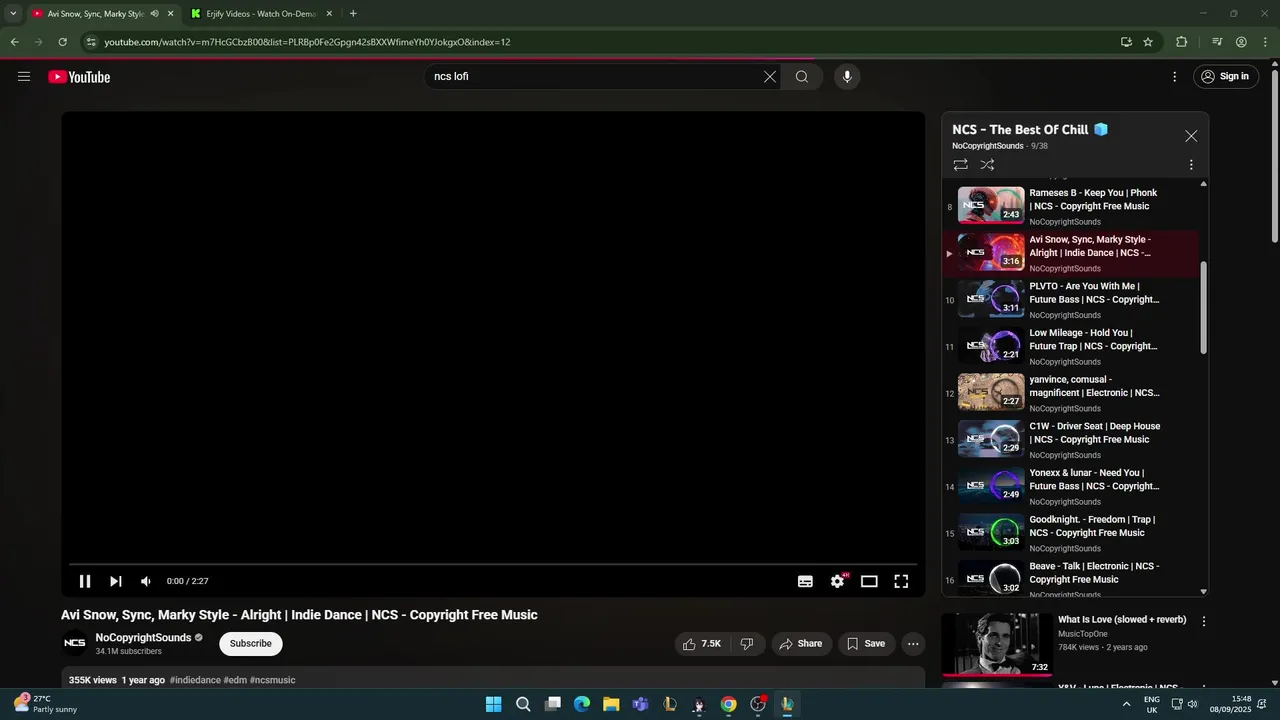1280x720 pixels.
Task: Open NoCopyrightSounds channel name link
Action: 143,638
